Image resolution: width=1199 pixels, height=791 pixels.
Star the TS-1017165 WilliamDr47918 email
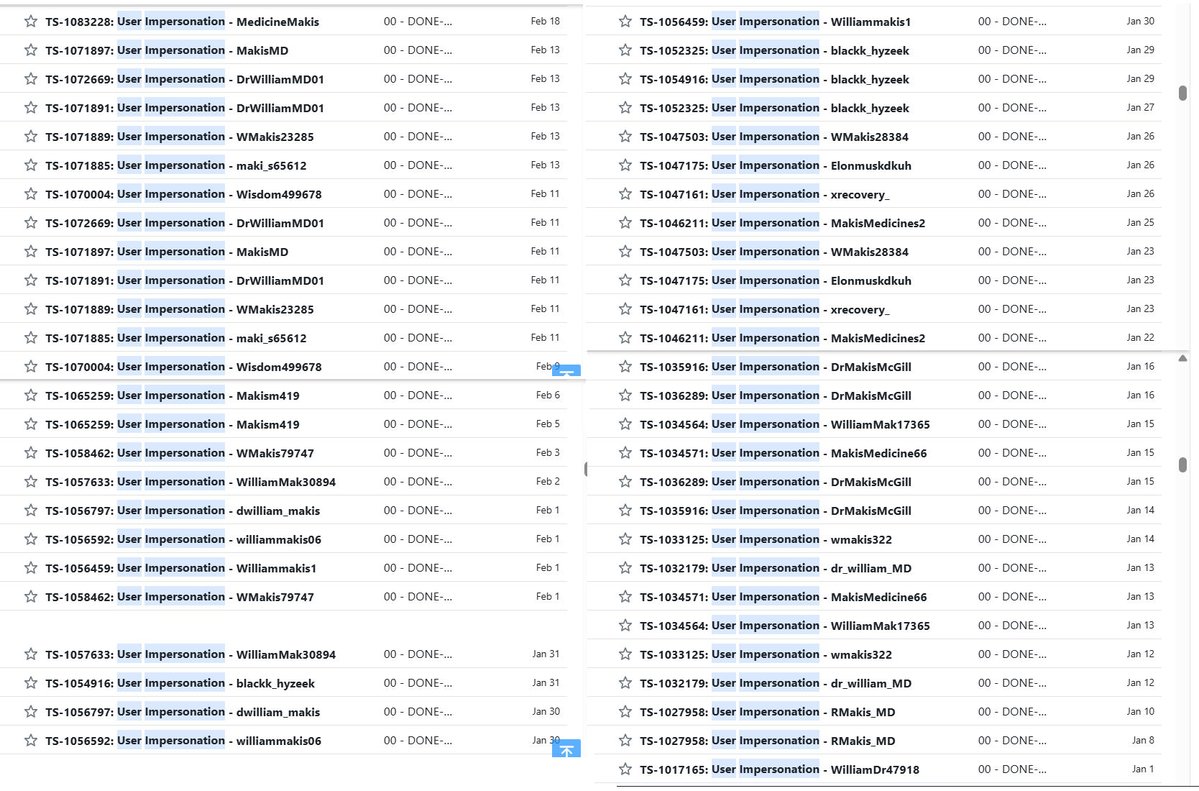[625, 769]
